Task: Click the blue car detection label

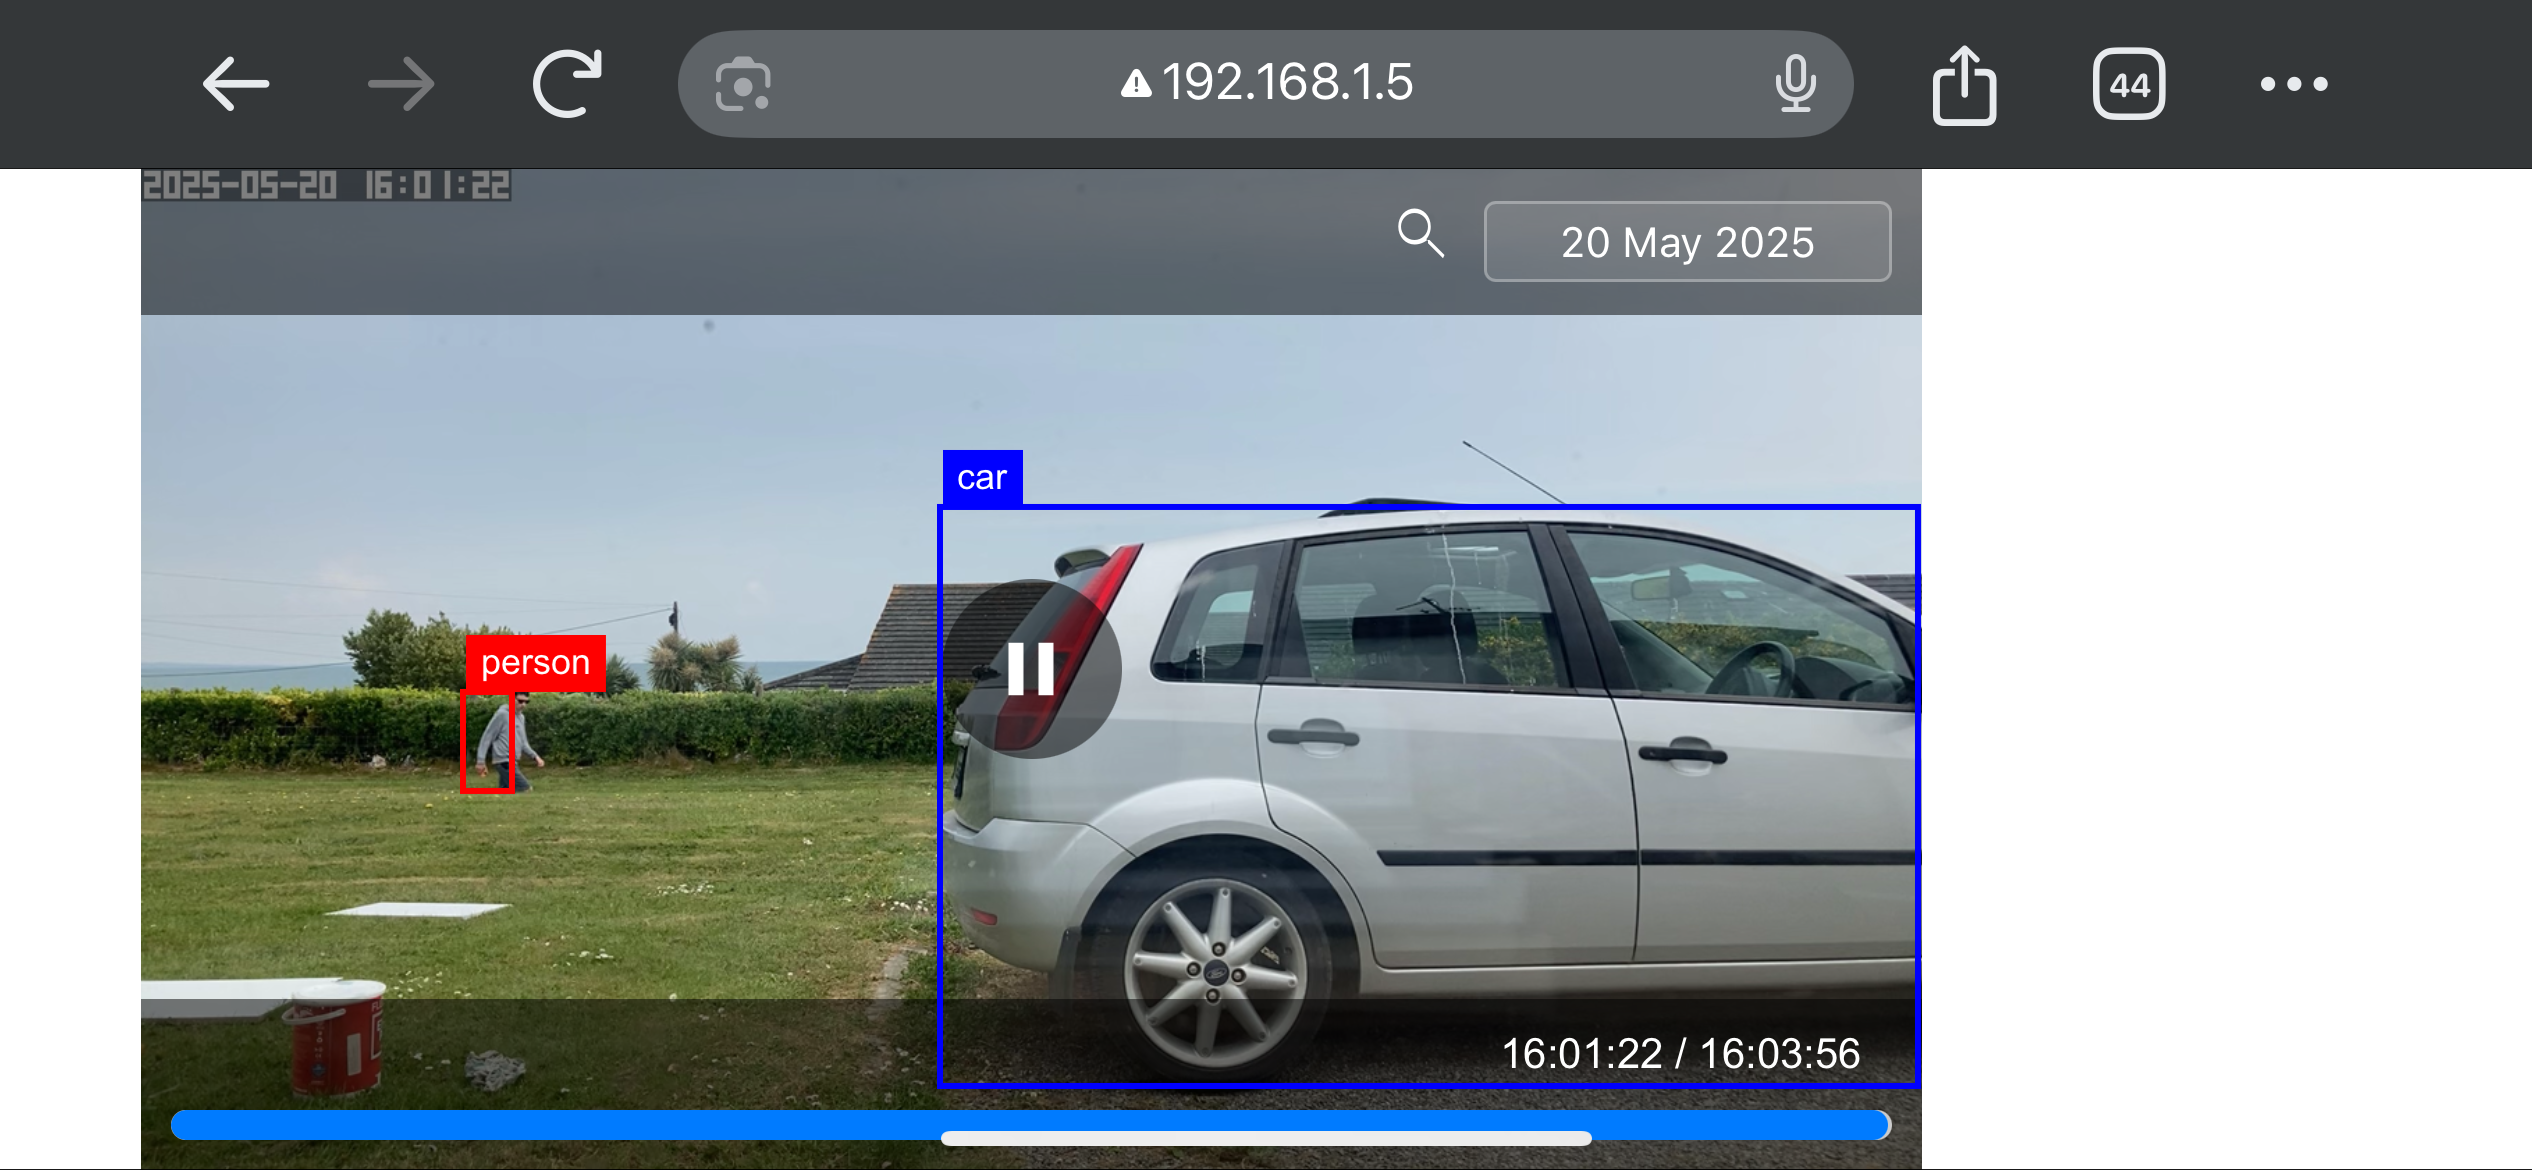Action: point(982,478)
